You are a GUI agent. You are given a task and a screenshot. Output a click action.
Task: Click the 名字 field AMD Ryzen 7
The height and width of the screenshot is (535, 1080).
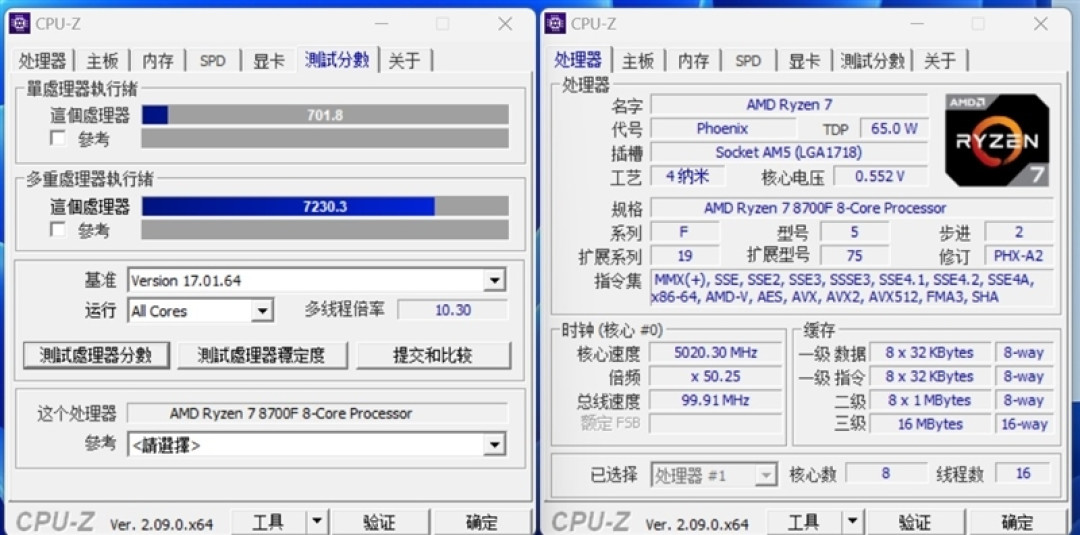(x=789, y=105)
